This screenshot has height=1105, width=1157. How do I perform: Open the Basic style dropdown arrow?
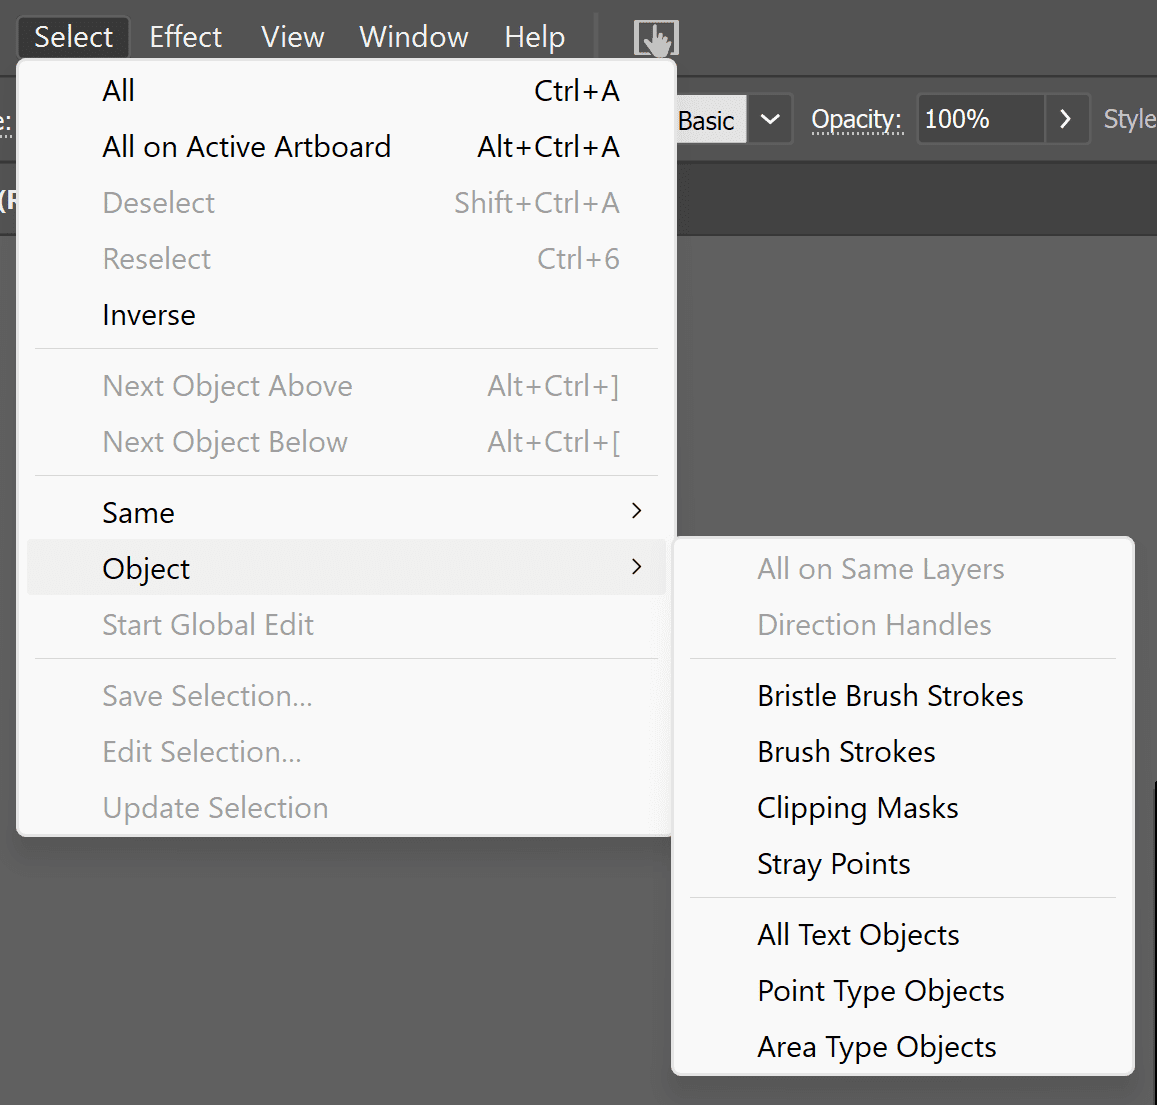[x=770, y=120]
